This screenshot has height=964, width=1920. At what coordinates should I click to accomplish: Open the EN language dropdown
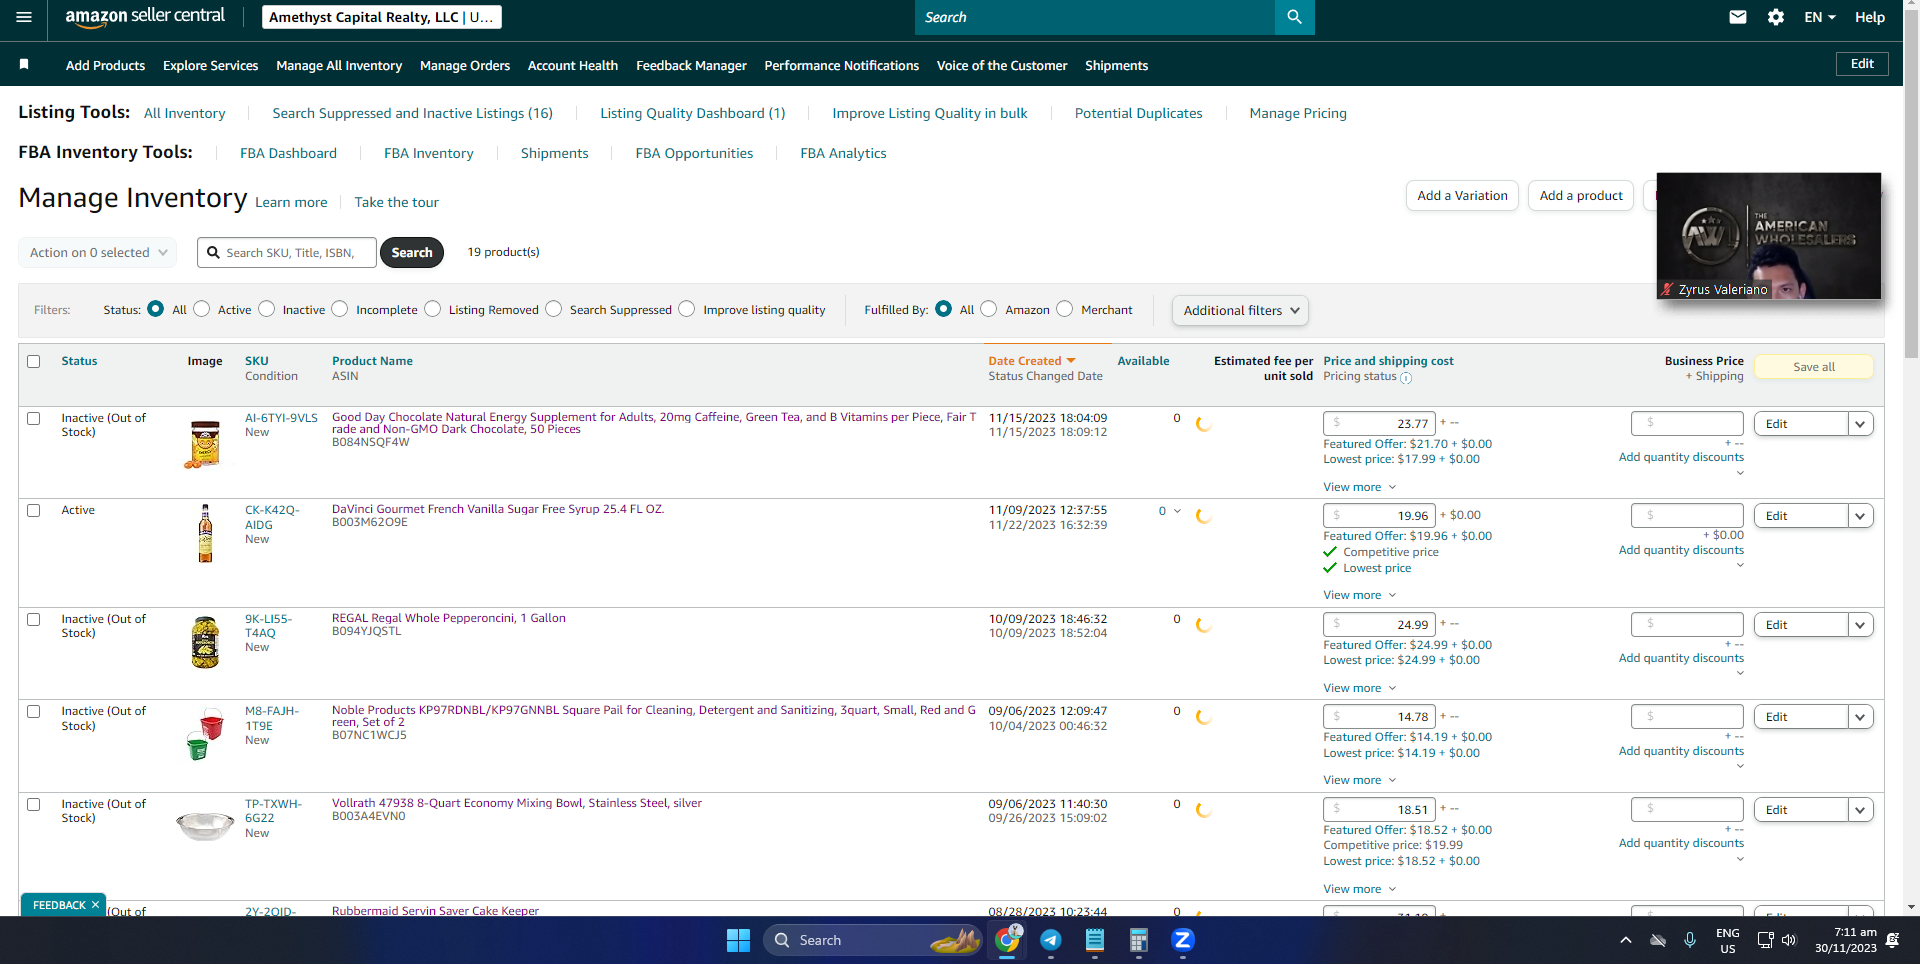[1820, 17]
